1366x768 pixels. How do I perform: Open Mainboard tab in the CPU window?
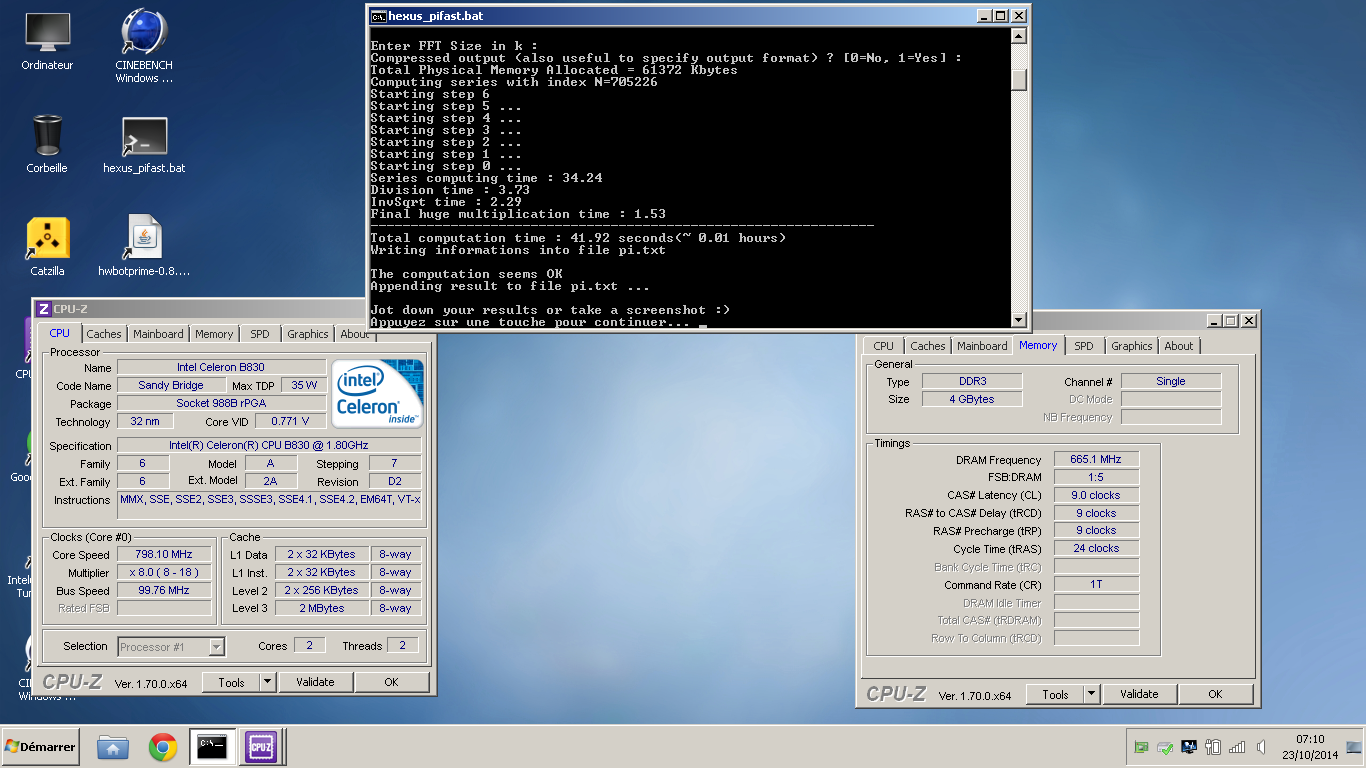point(158,334)
